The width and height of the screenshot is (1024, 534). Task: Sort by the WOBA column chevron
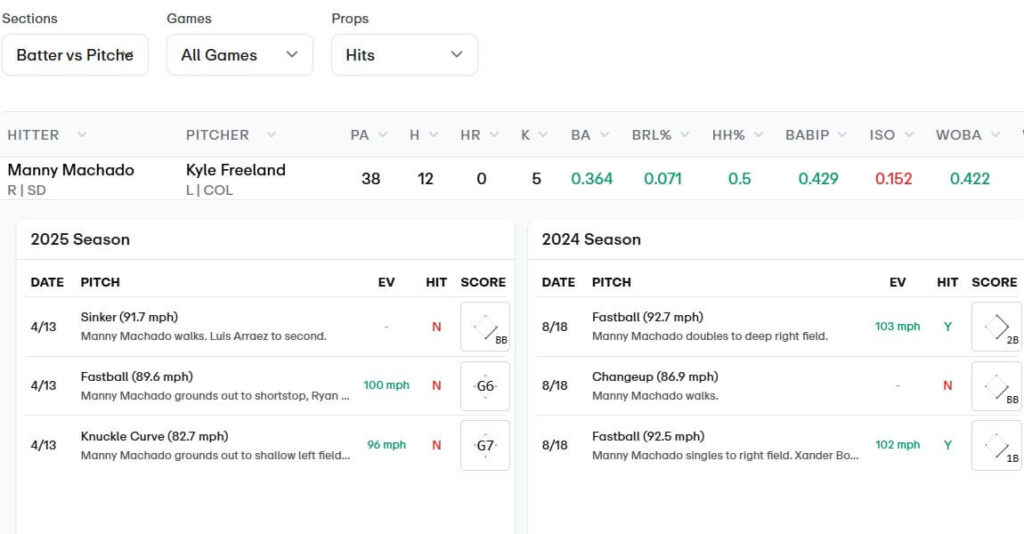click(x=995, y=135)
